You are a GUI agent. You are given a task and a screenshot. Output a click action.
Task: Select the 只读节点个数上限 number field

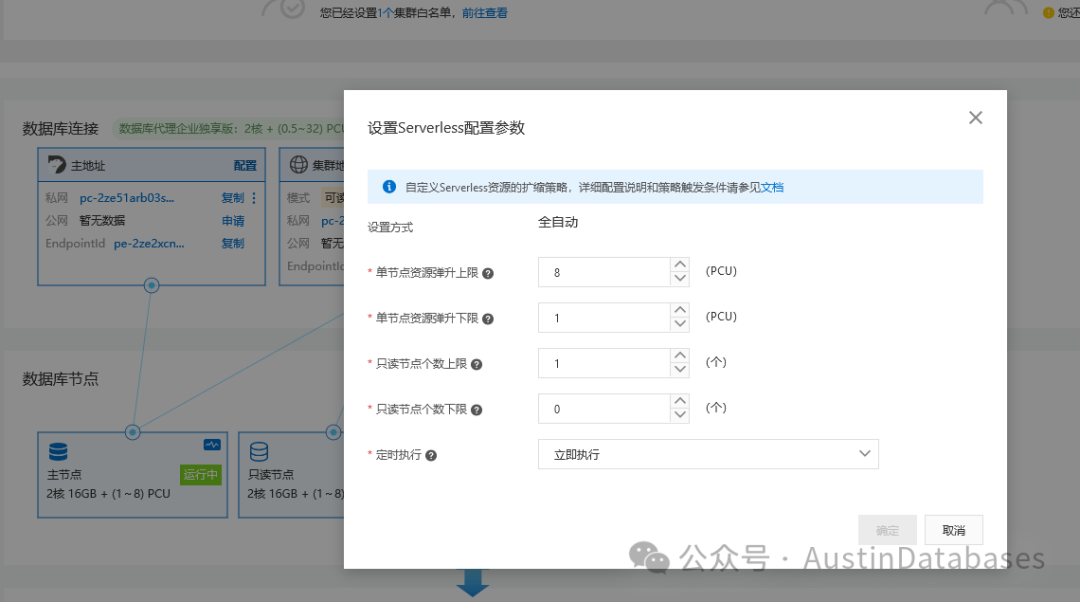pyautogui.click(x=604, y=363)
